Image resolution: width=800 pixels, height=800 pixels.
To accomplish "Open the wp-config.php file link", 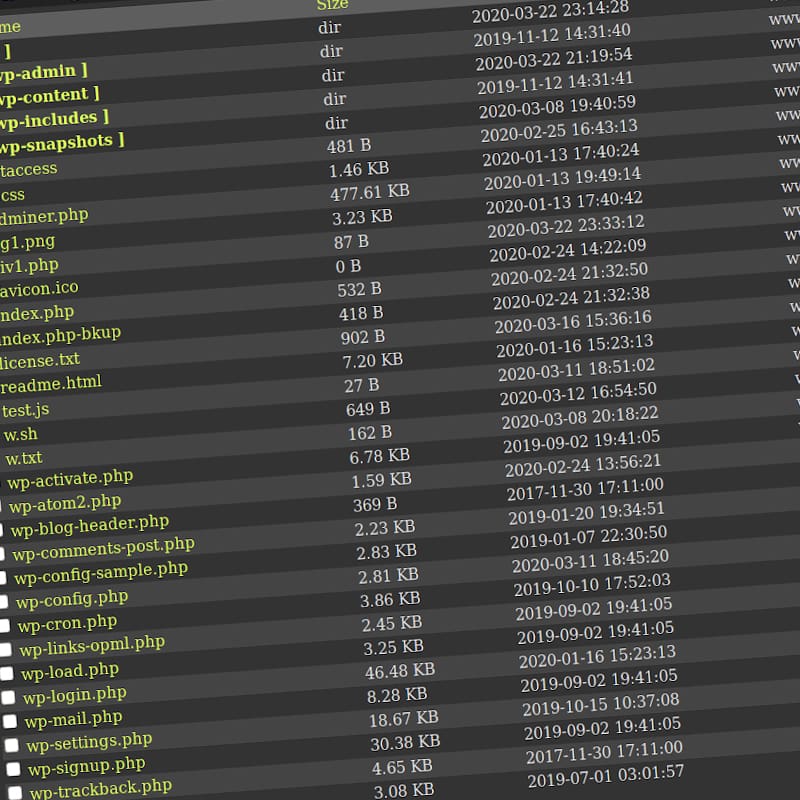I will pyautogui.click(x=72, y=599).
